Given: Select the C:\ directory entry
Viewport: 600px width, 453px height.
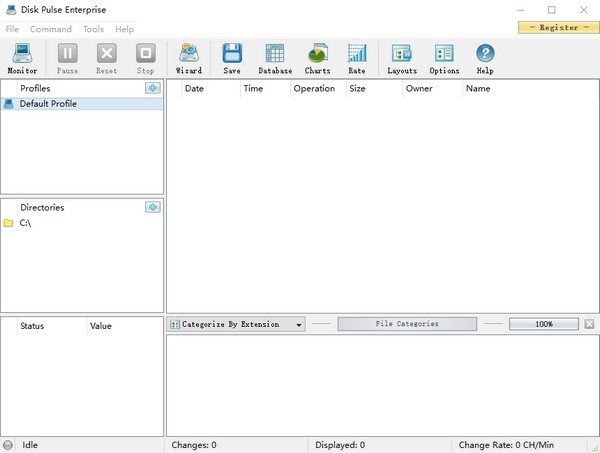Looking at the screenshot, I should tap(25, 223).
